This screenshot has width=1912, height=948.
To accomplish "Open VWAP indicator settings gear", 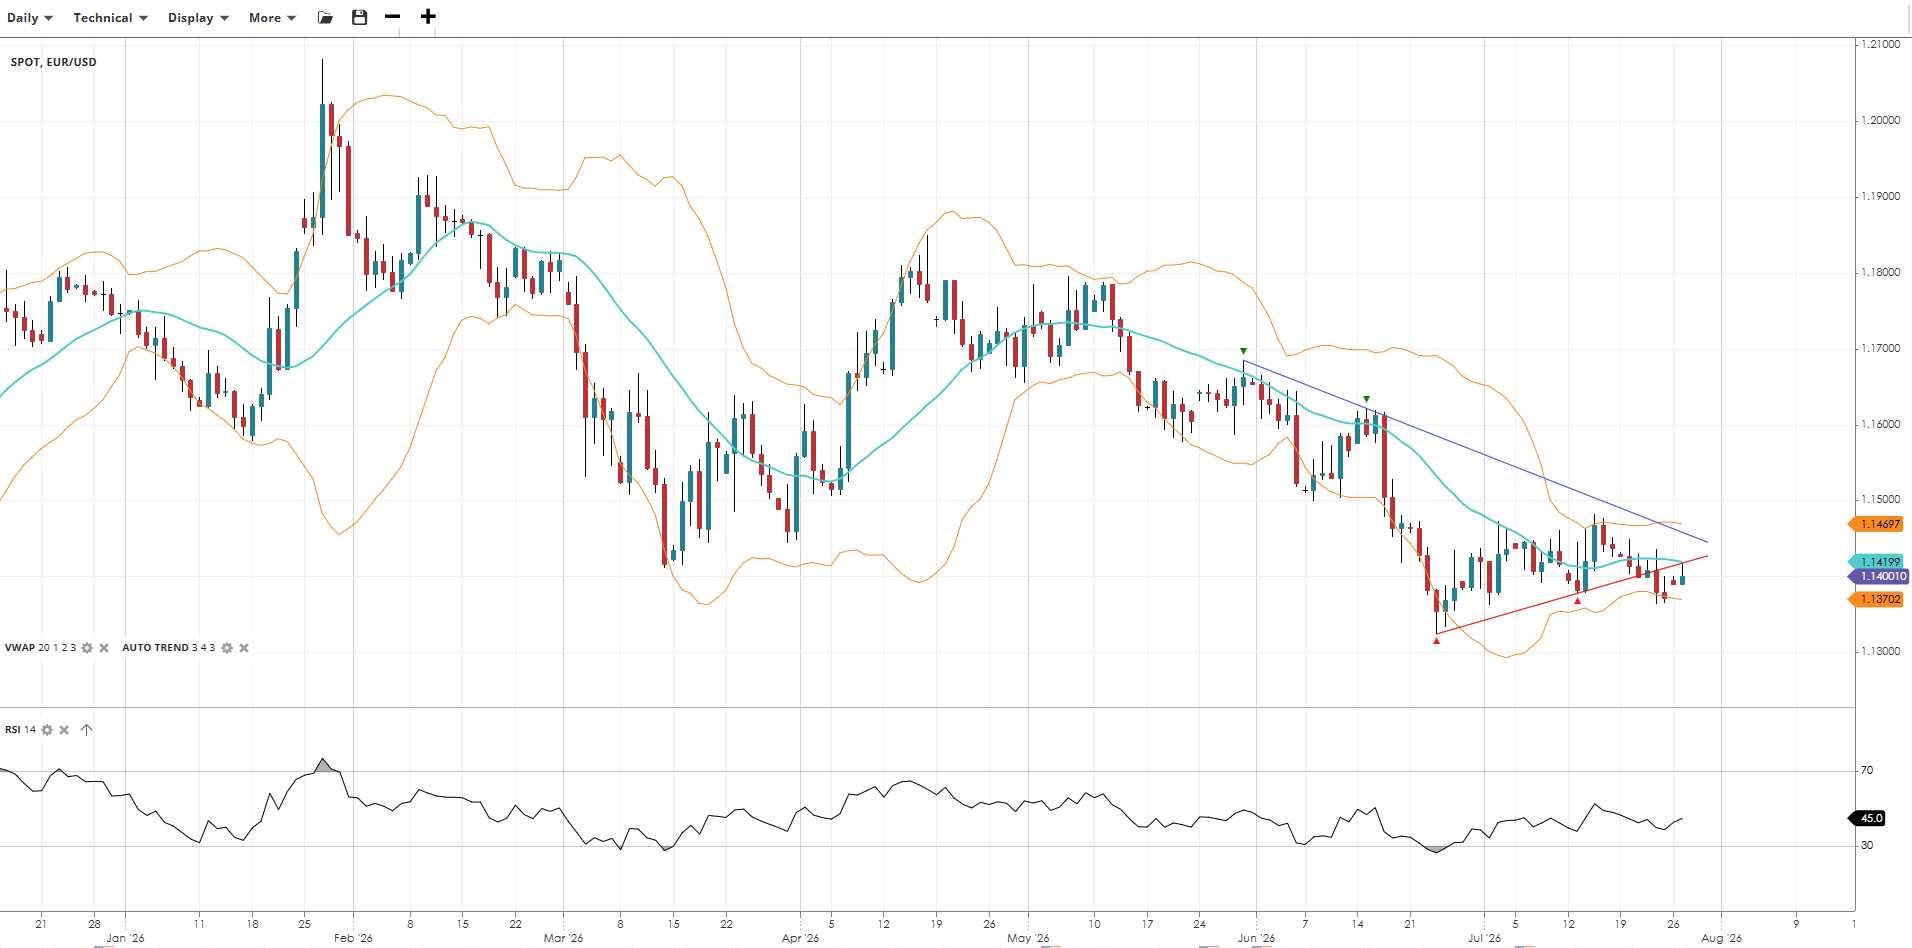I will (x=87, y=648).
